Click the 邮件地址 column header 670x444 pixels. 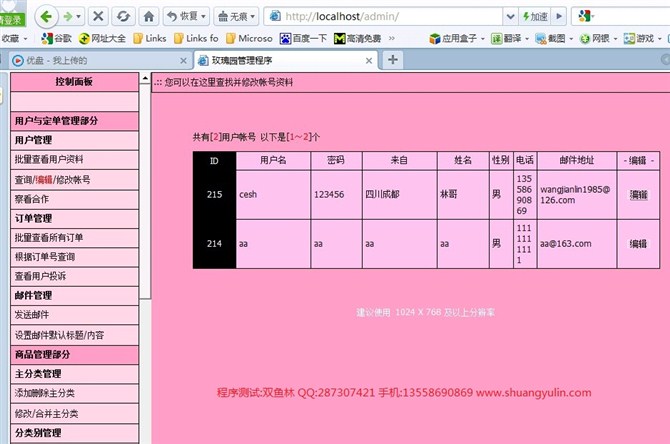click(x=577, y=161)
